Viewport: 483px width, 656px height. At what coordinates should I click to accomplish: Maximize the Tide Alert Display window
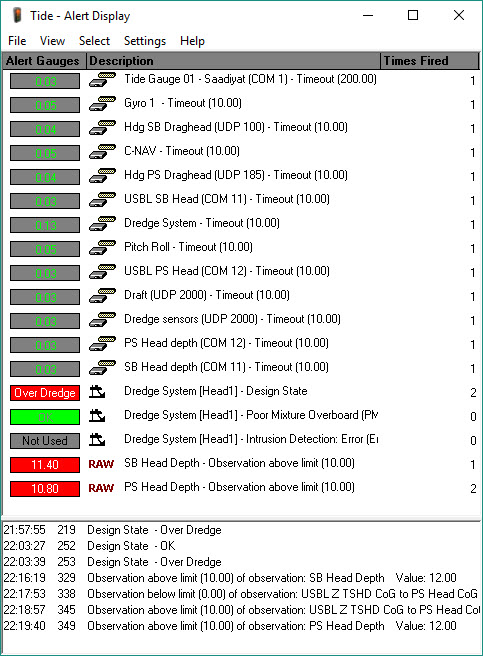(x=413, y=15)
